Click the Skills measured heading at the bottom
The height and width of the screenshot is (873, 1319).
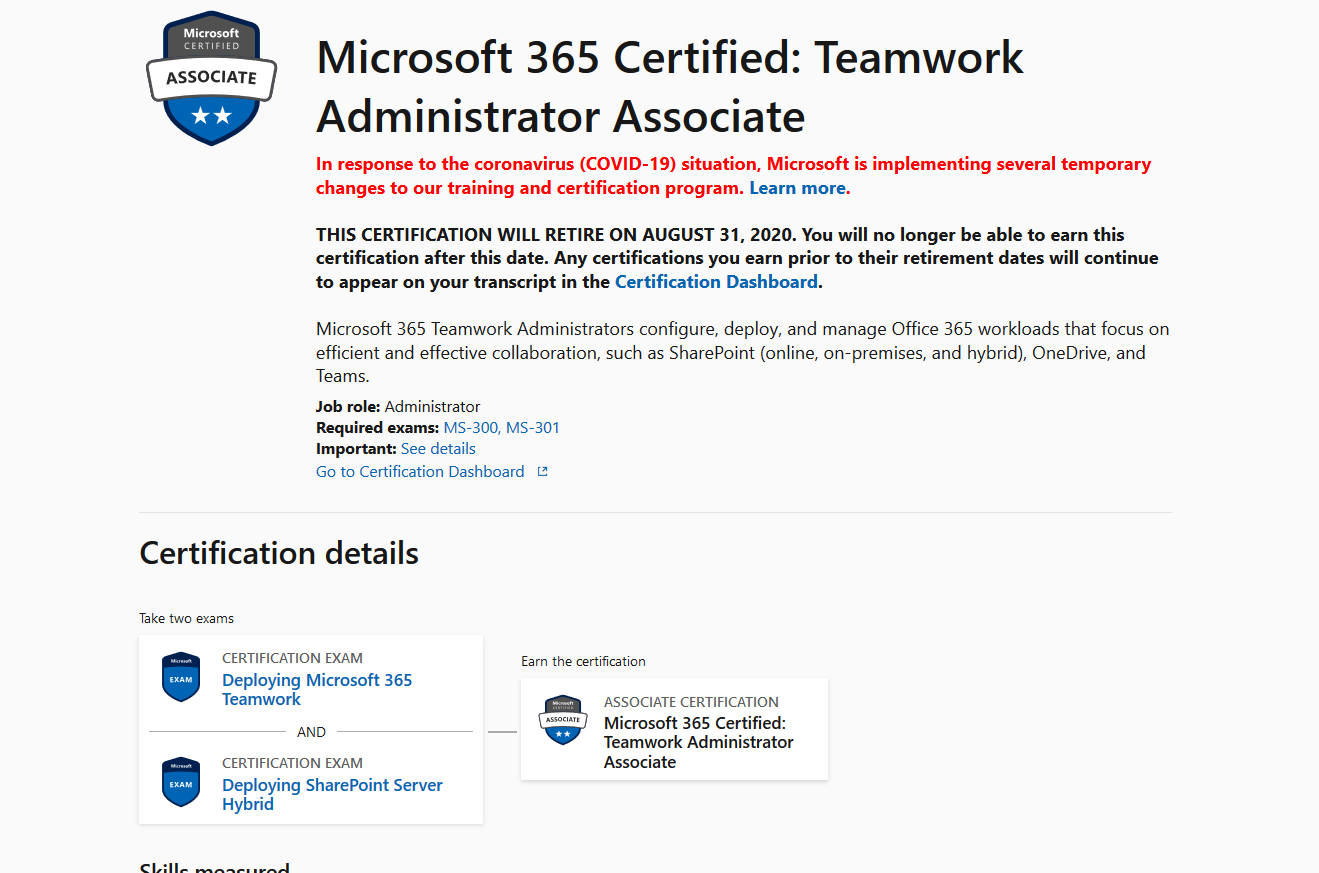(214, 867)
